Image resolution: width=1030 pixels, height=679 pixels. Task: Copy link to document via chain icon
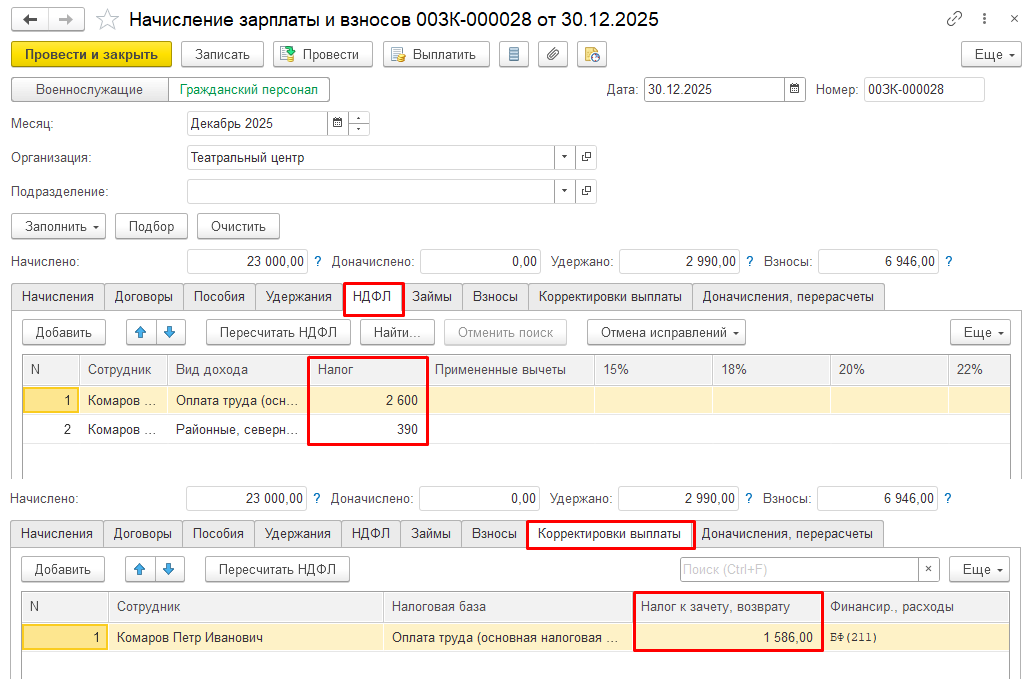955,20
